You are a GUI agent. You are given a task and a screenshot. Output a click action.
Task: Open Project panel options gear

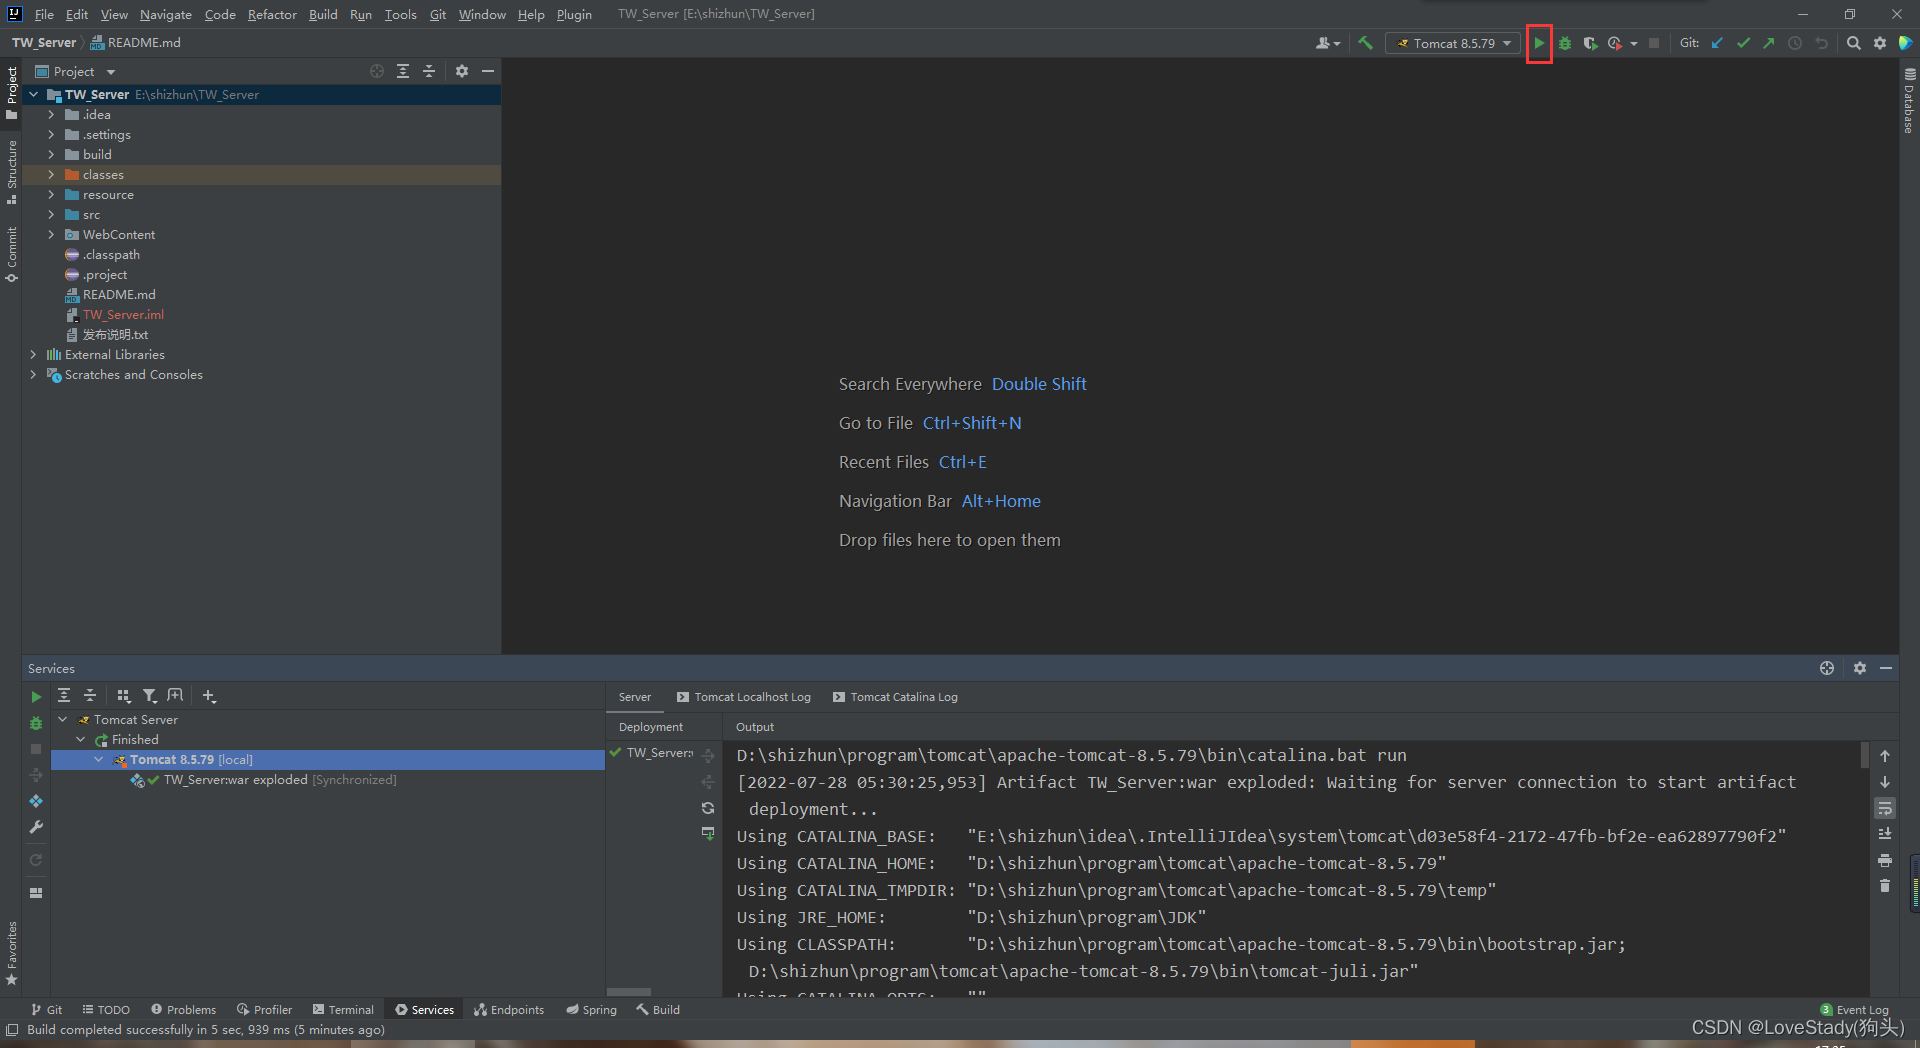click(462, 71)
